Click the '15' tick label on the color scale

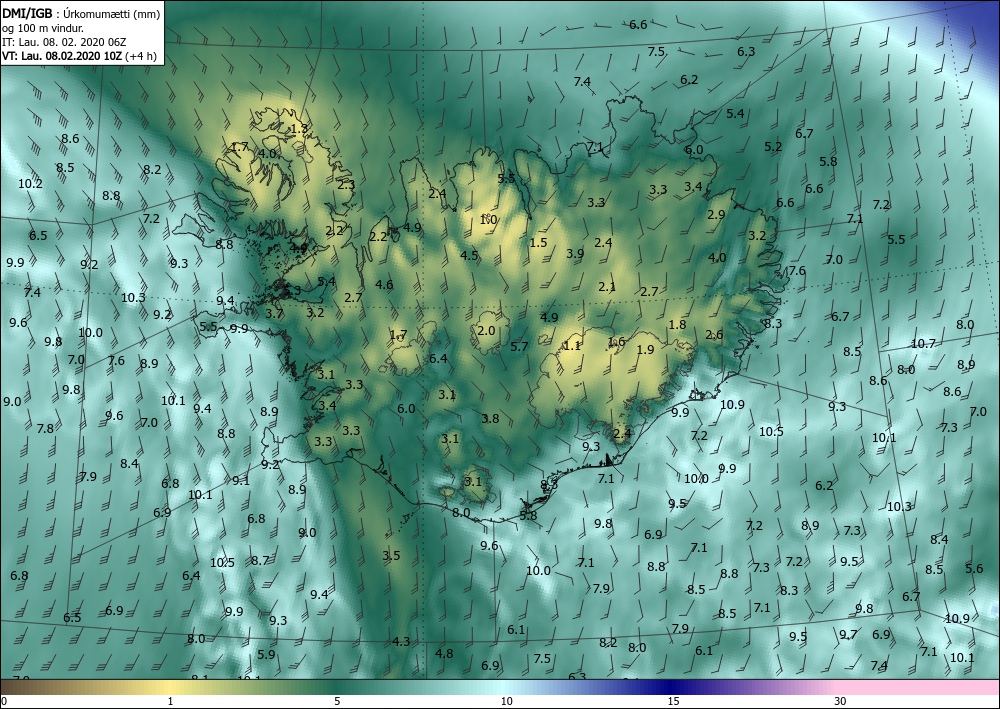[673, 701]
